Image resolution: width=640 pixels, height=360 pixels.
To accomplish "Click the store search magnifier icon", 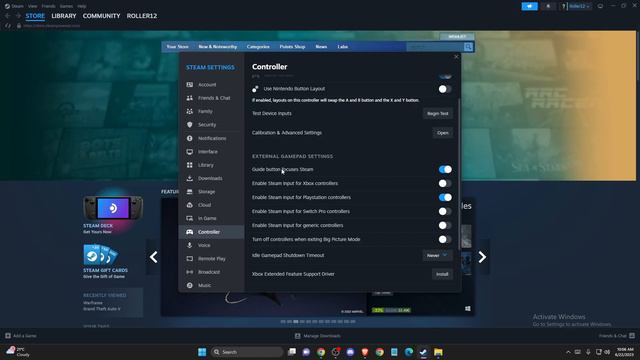I will 469,47.
